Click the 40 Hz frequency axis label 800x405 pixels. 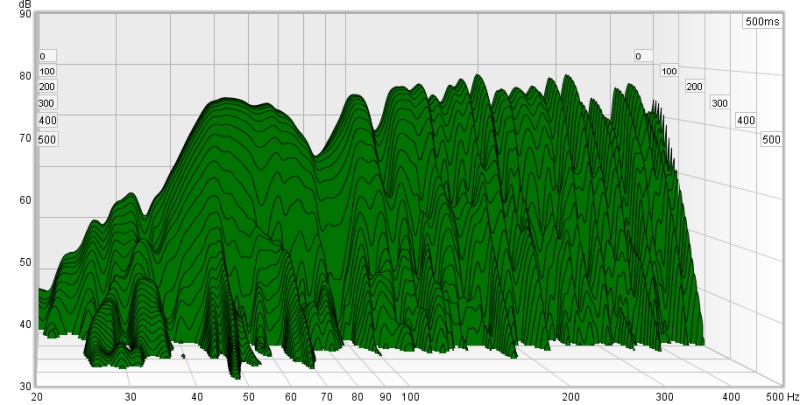pos(197,397)
